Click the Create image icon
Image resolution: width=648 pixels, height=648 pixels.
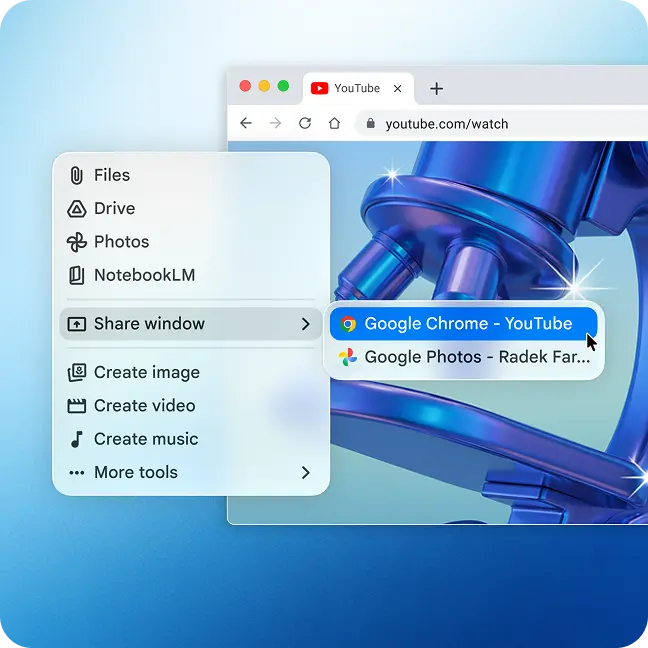click(76, 372)
